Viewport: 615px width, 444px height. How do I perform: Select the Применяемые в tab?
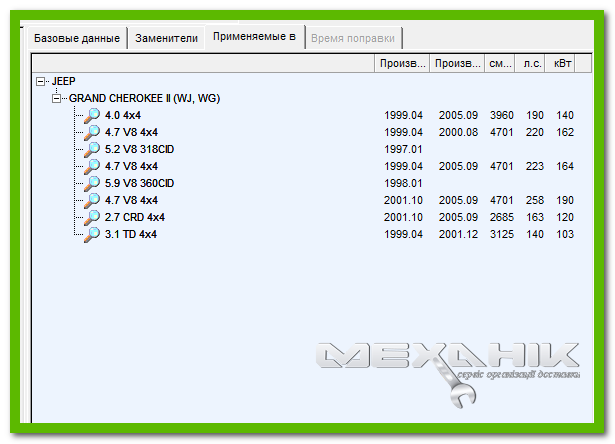click(x=254, y=37)
